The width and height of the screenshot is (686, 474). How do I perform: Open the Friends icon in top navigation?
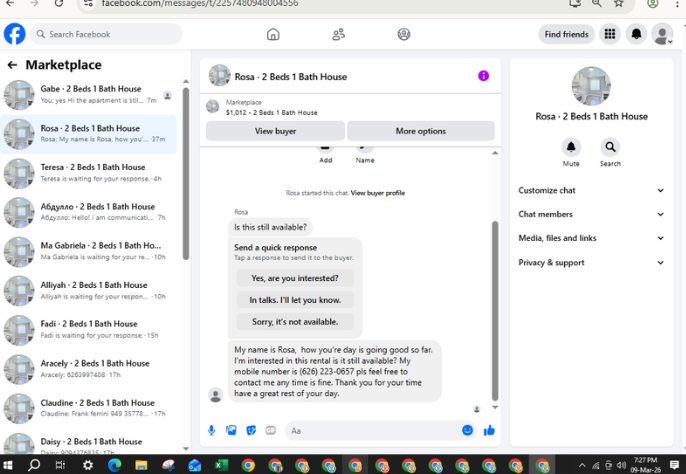[x=338, y=34]
